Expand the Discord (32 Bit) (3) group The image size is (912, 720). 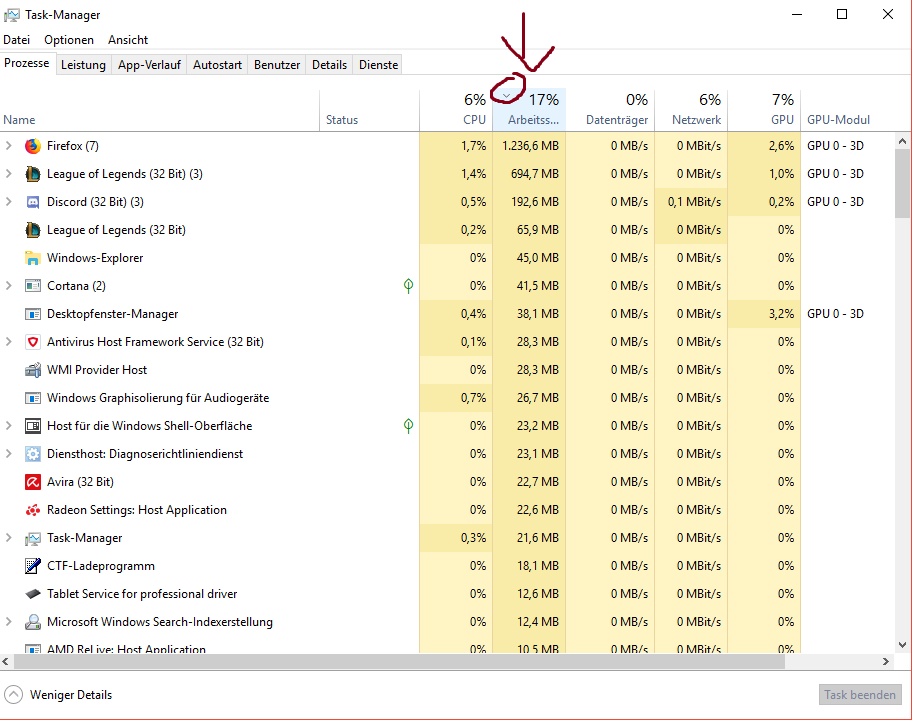tap(9, 201)
